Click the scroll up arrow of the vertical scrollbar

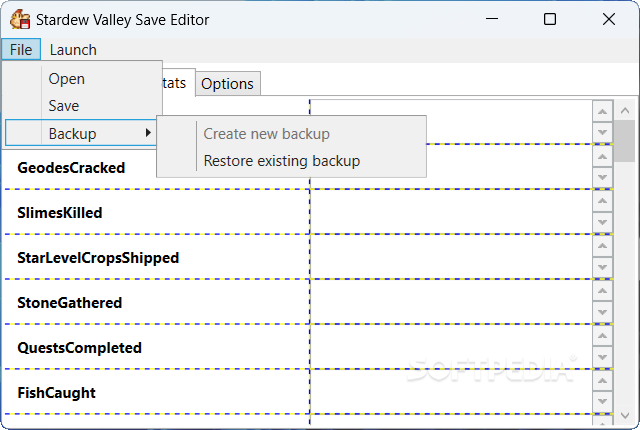point(624,110)
